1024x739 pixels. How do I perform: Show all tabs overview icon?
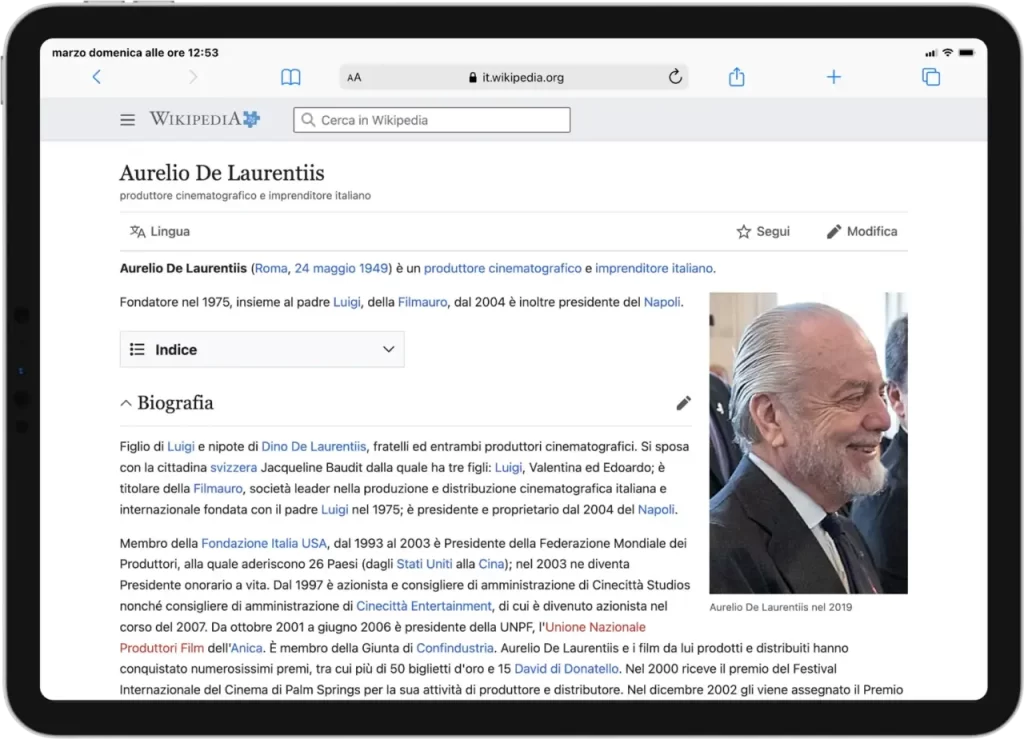[x=930, y=77]
